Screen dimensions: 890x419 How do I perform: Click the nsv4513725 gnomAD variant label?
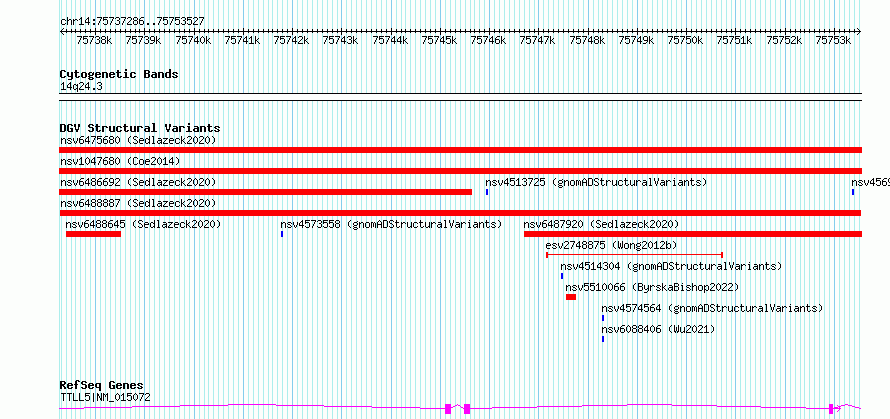pos(596,182)
